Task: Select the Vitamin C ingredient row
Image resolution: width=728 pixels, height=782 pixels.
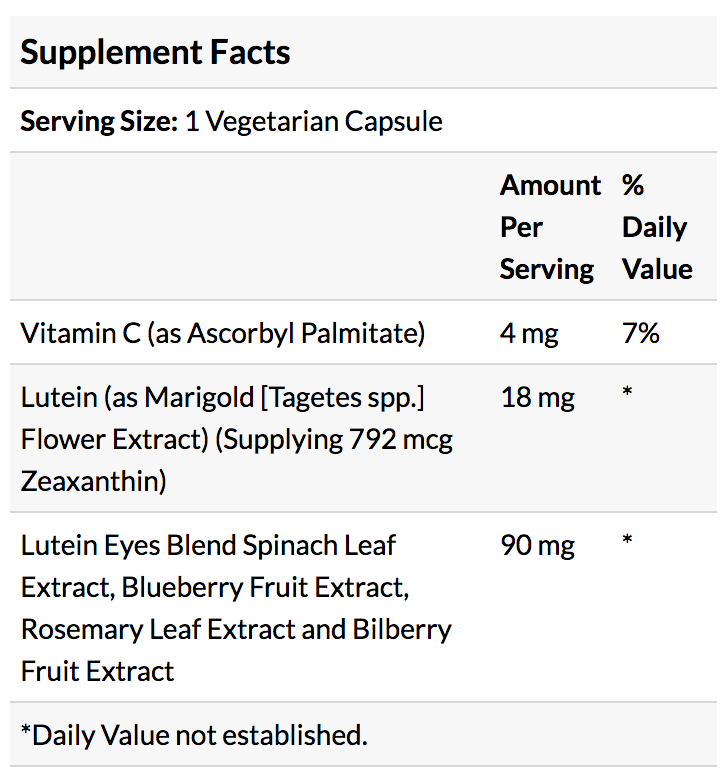Action: point(364,333)
